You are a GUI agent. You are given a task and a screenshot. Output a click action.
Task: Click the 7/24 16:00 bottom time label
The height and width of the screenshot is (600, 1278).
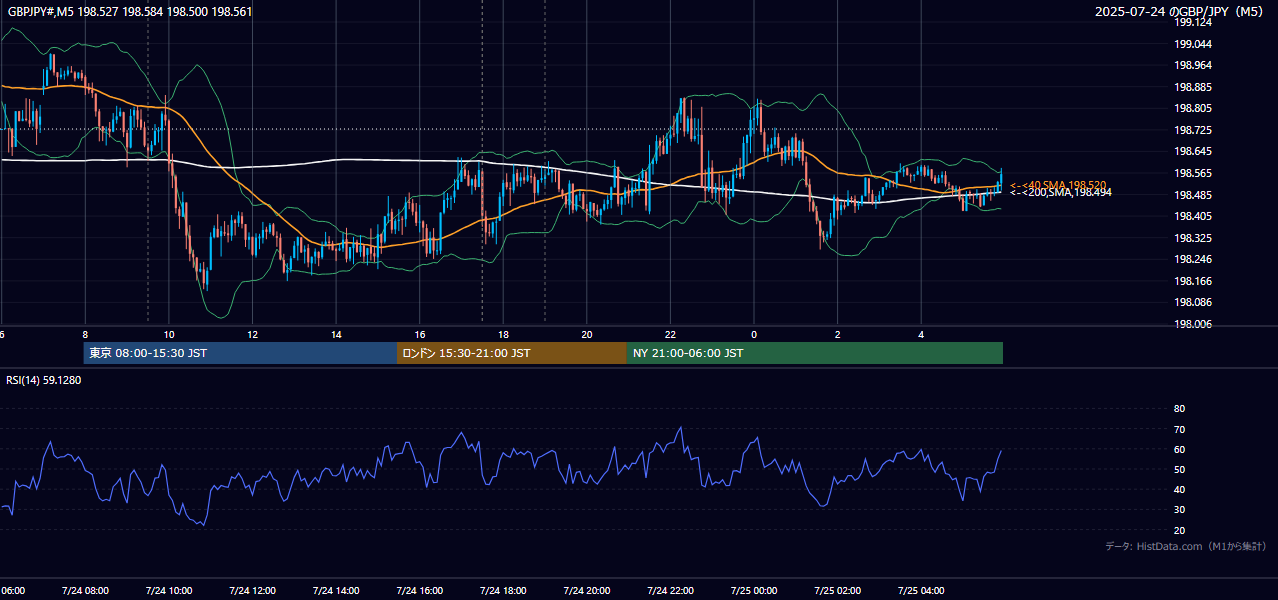419,591
